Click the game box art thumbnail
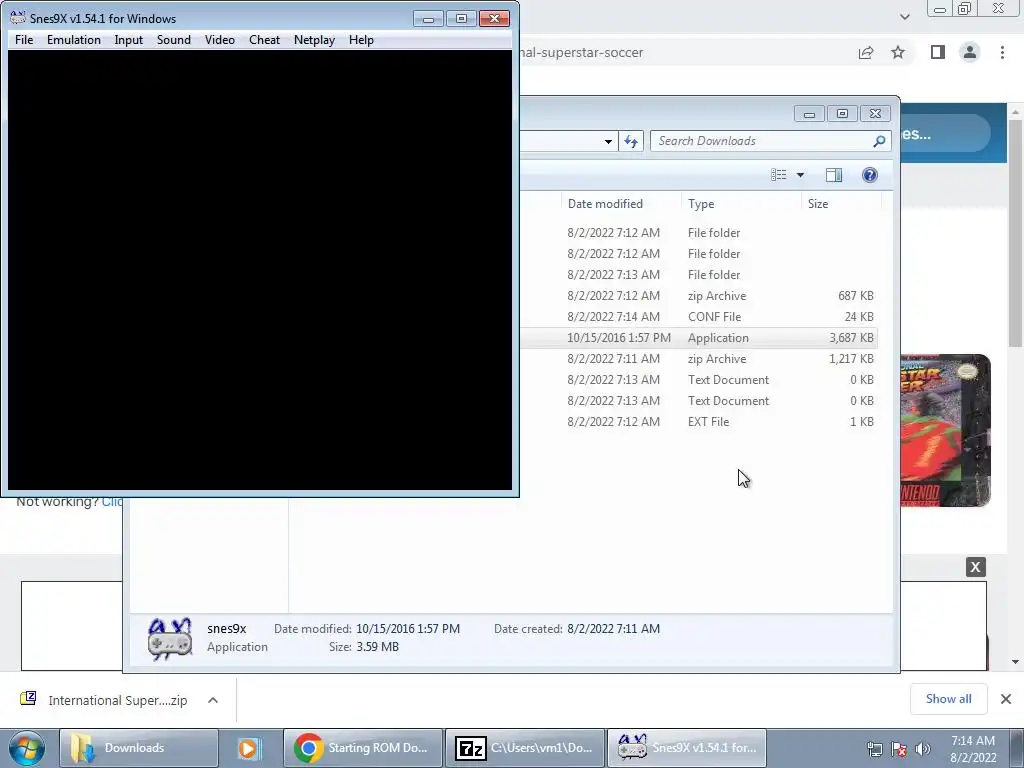Viewport: 1024px width, 768px height. pos(946,430)
